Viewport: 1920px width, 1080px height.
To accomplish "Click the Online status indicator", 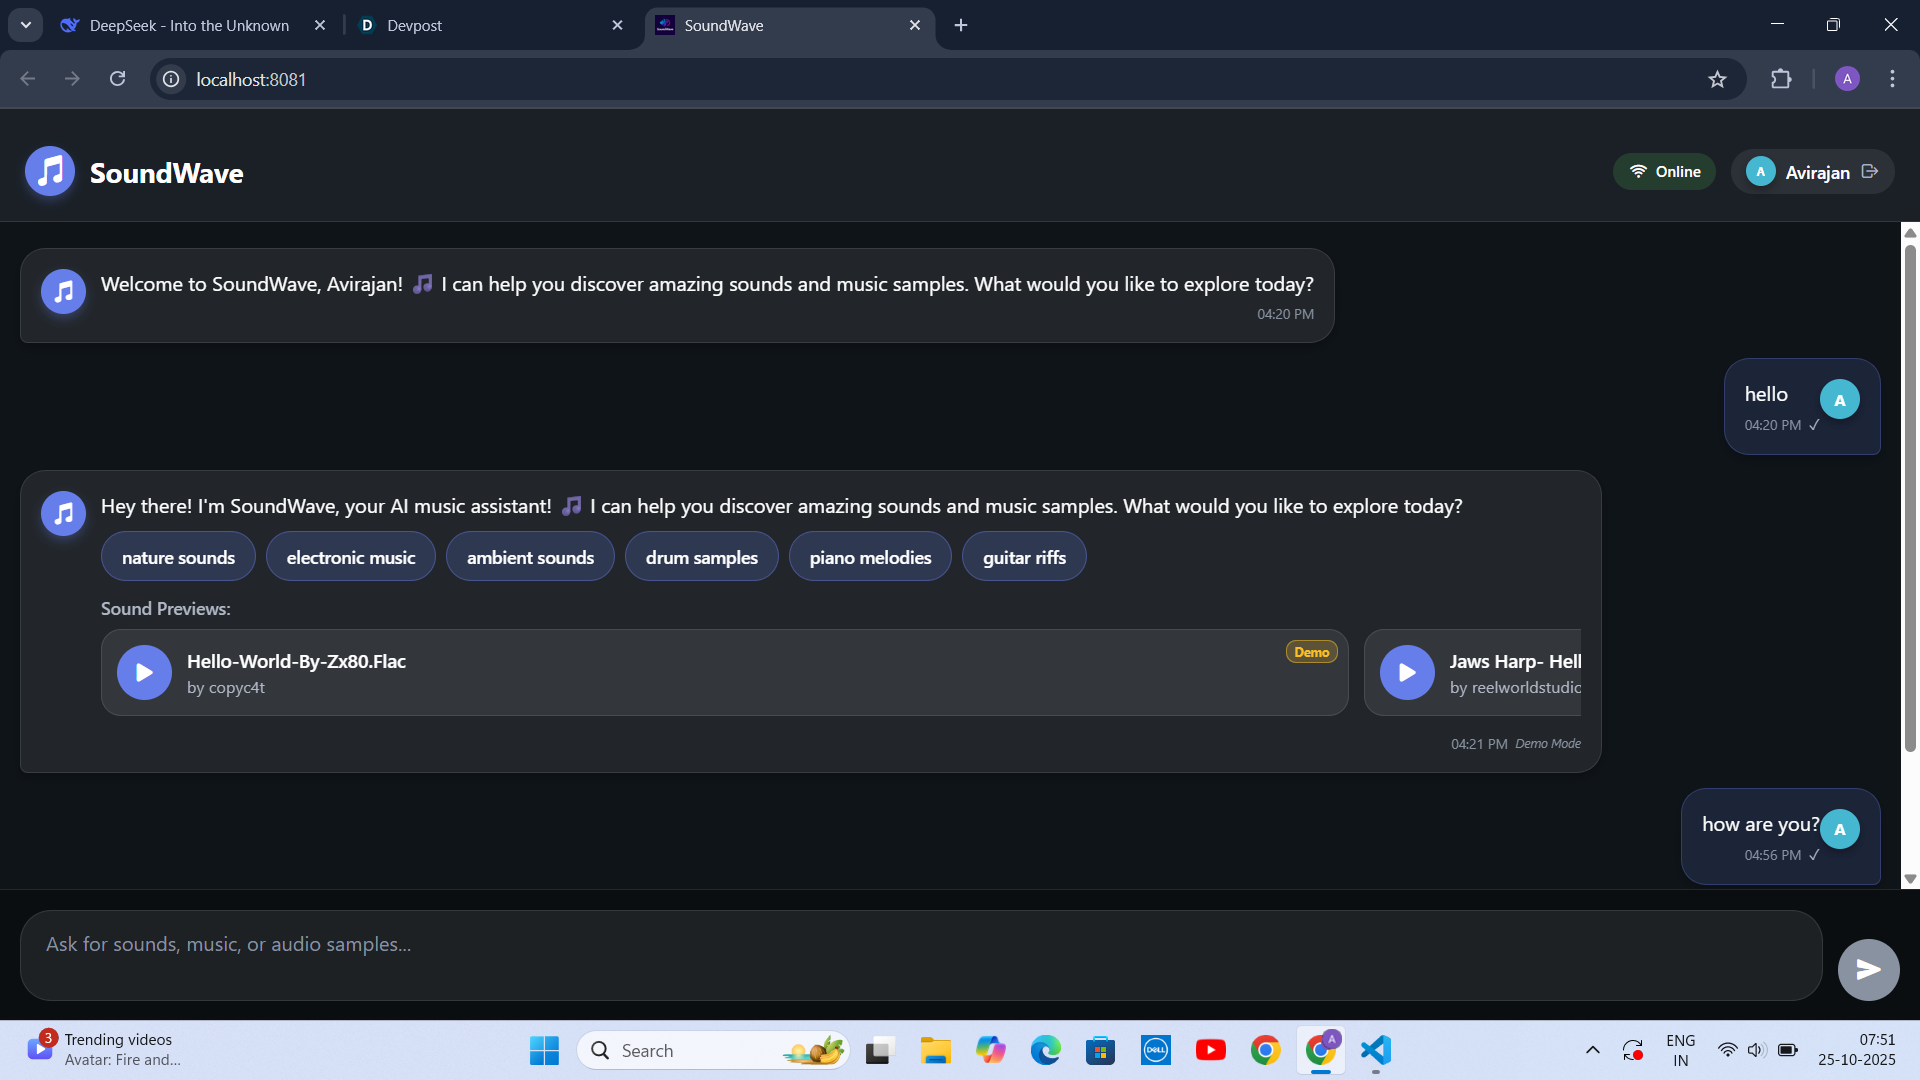I will click(x=1664, y=172).
